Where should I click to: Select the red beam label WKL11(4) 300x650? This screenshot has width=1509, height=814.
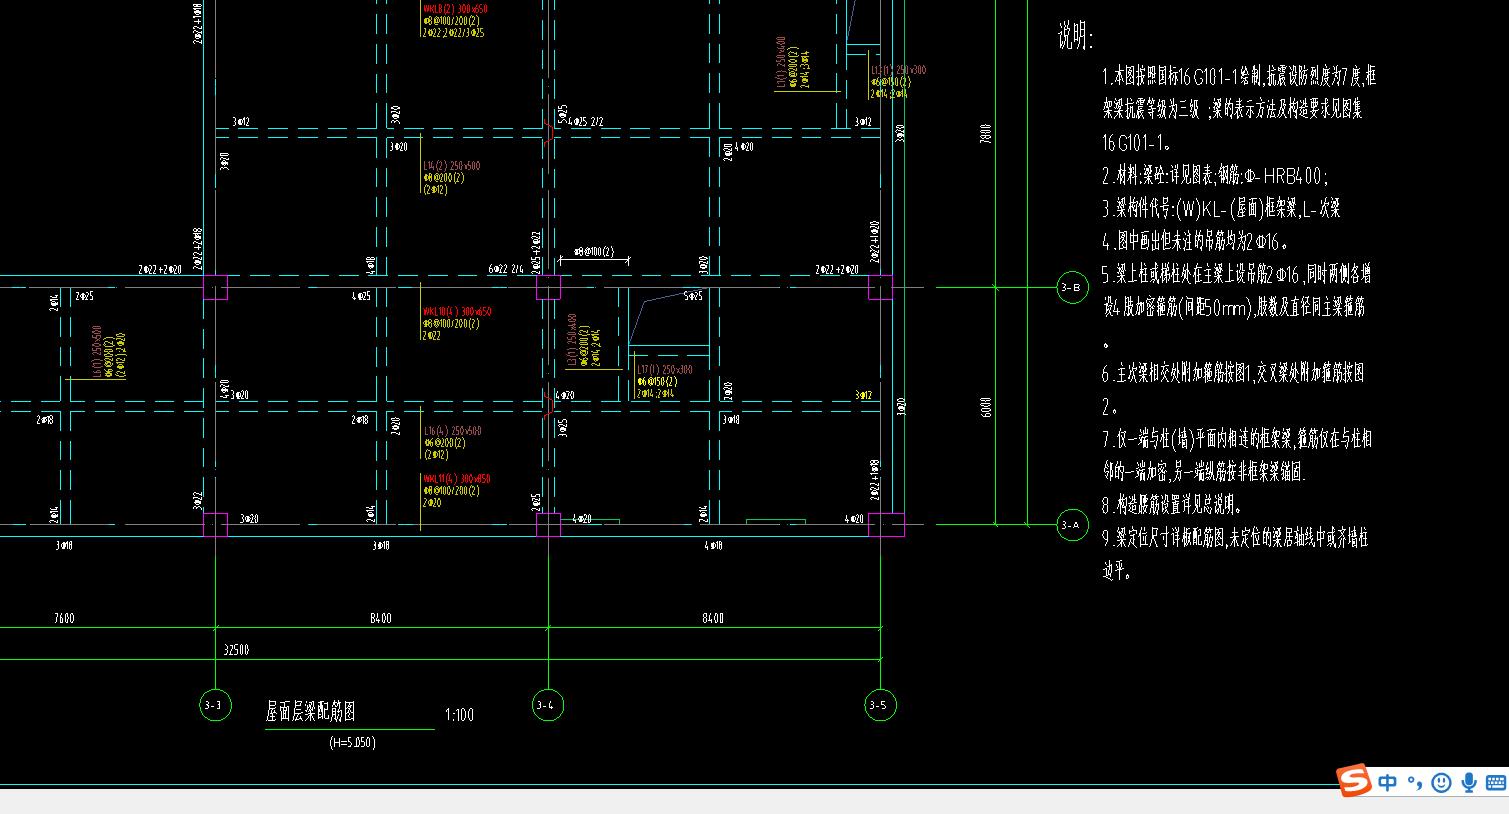pyautogui.click(x=457, y=479)
